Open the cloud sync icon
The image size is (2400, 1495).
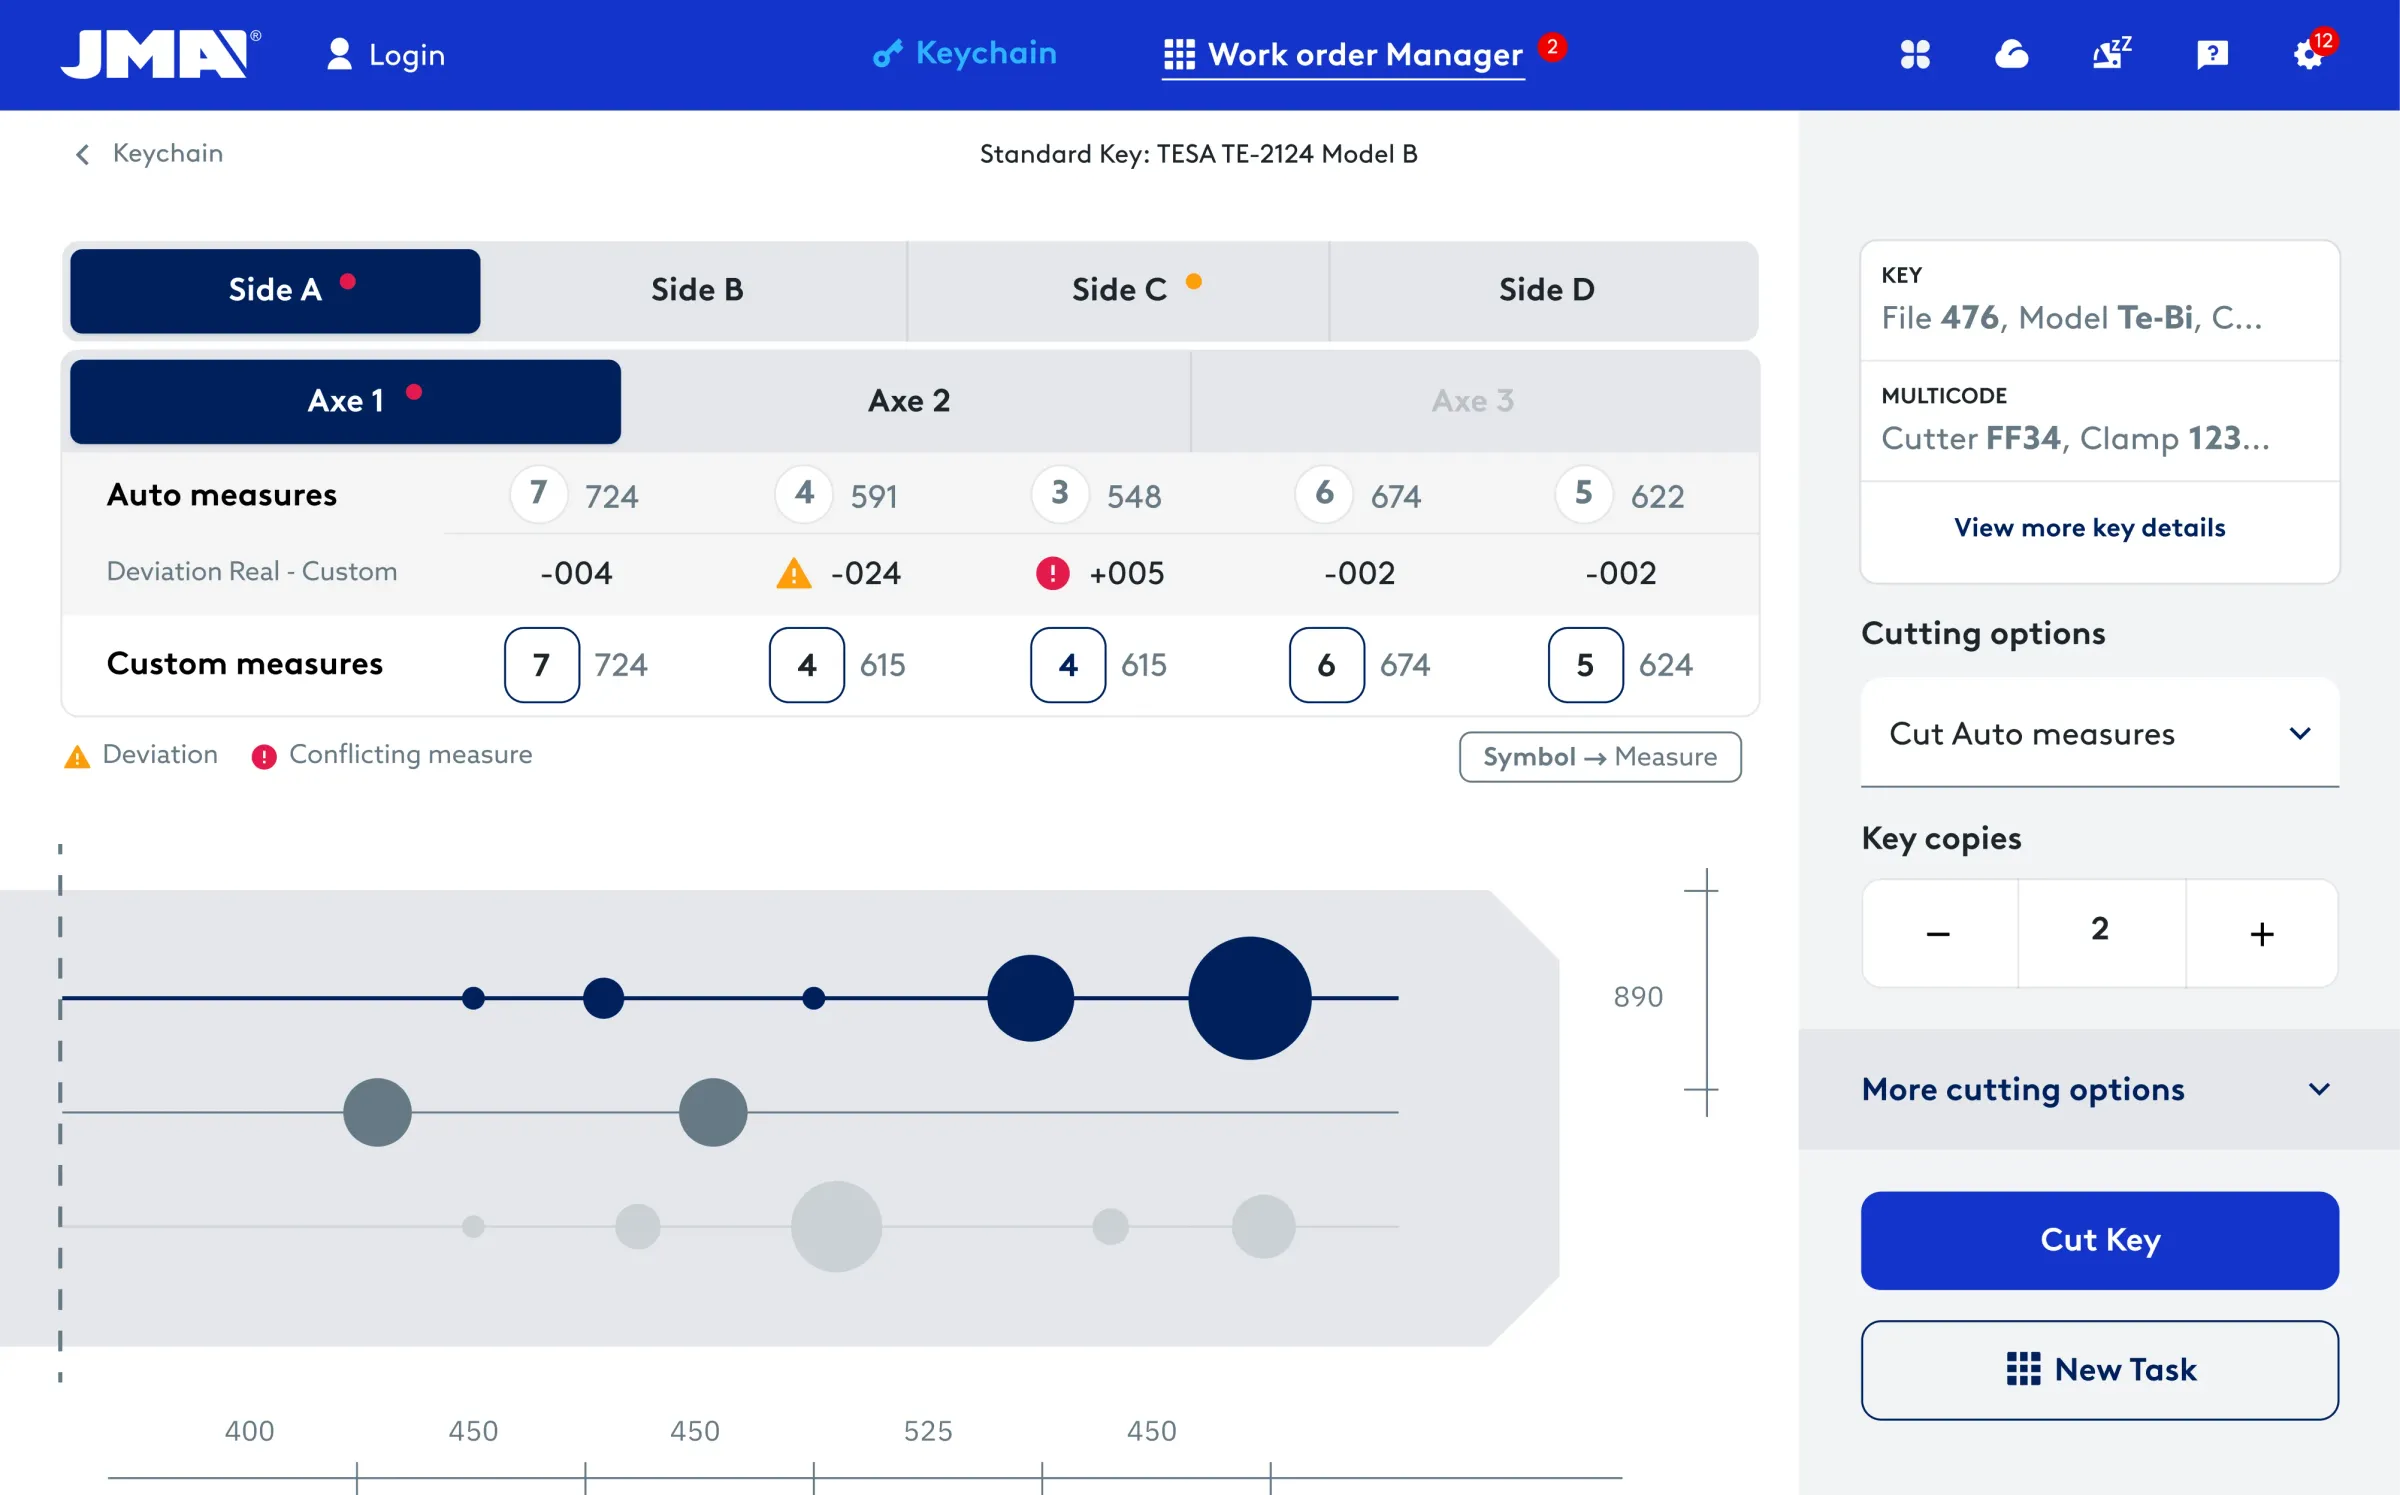tap(2011, 54)
